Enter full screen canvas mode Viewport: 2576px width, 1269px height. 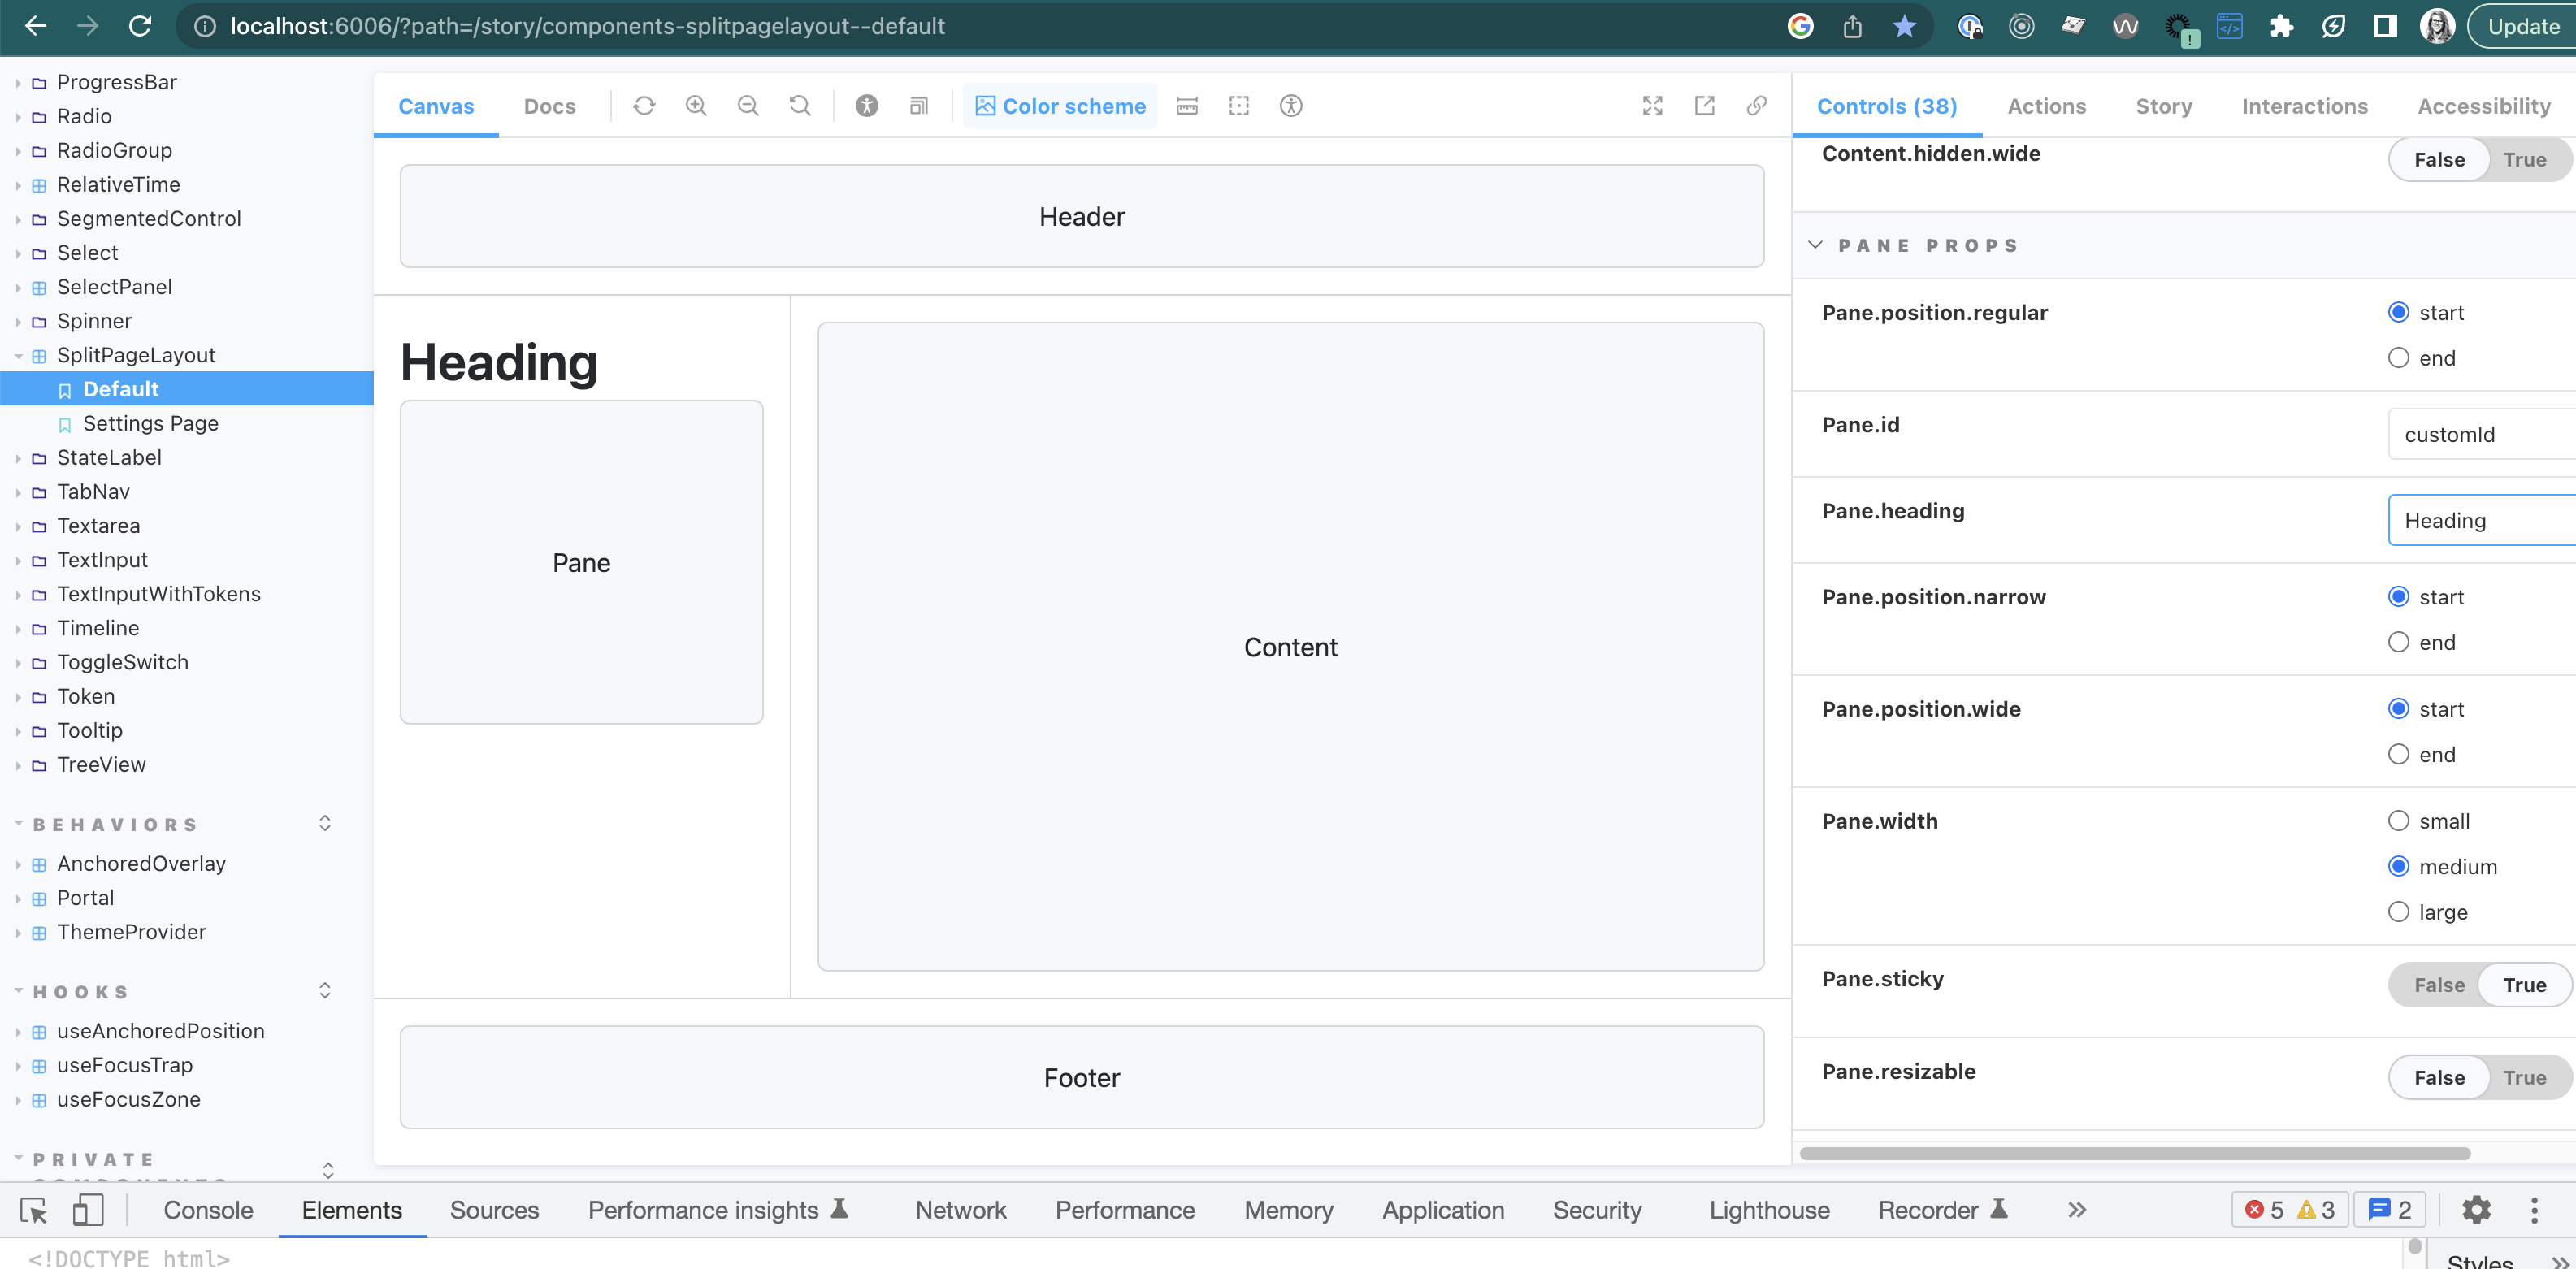[1652, 106]
